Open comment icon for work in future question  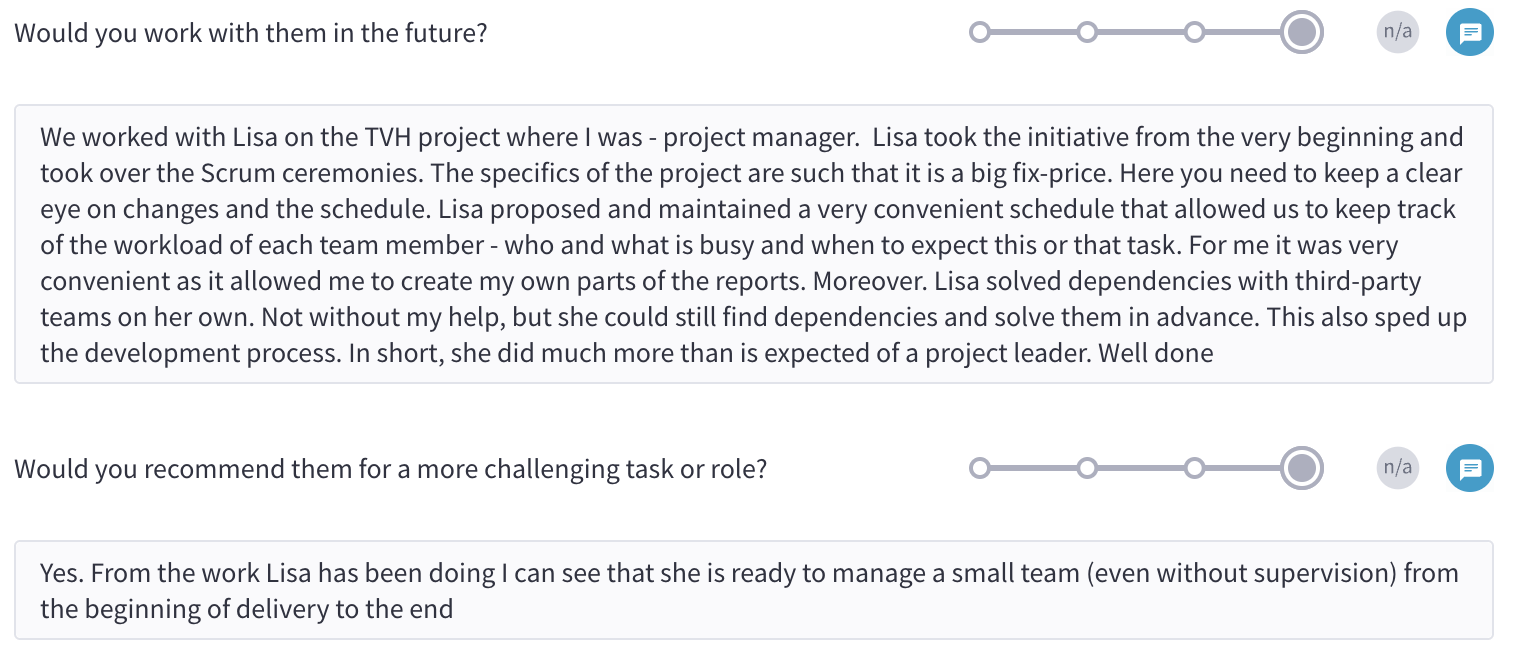point(1470,33)
